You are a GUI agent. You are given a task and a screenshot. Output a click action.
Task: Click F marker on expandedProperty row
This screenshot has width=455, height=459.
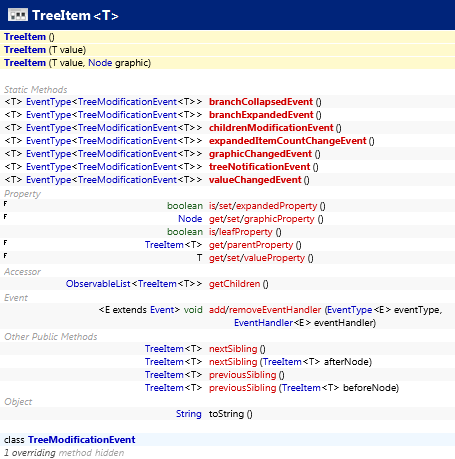5,203
